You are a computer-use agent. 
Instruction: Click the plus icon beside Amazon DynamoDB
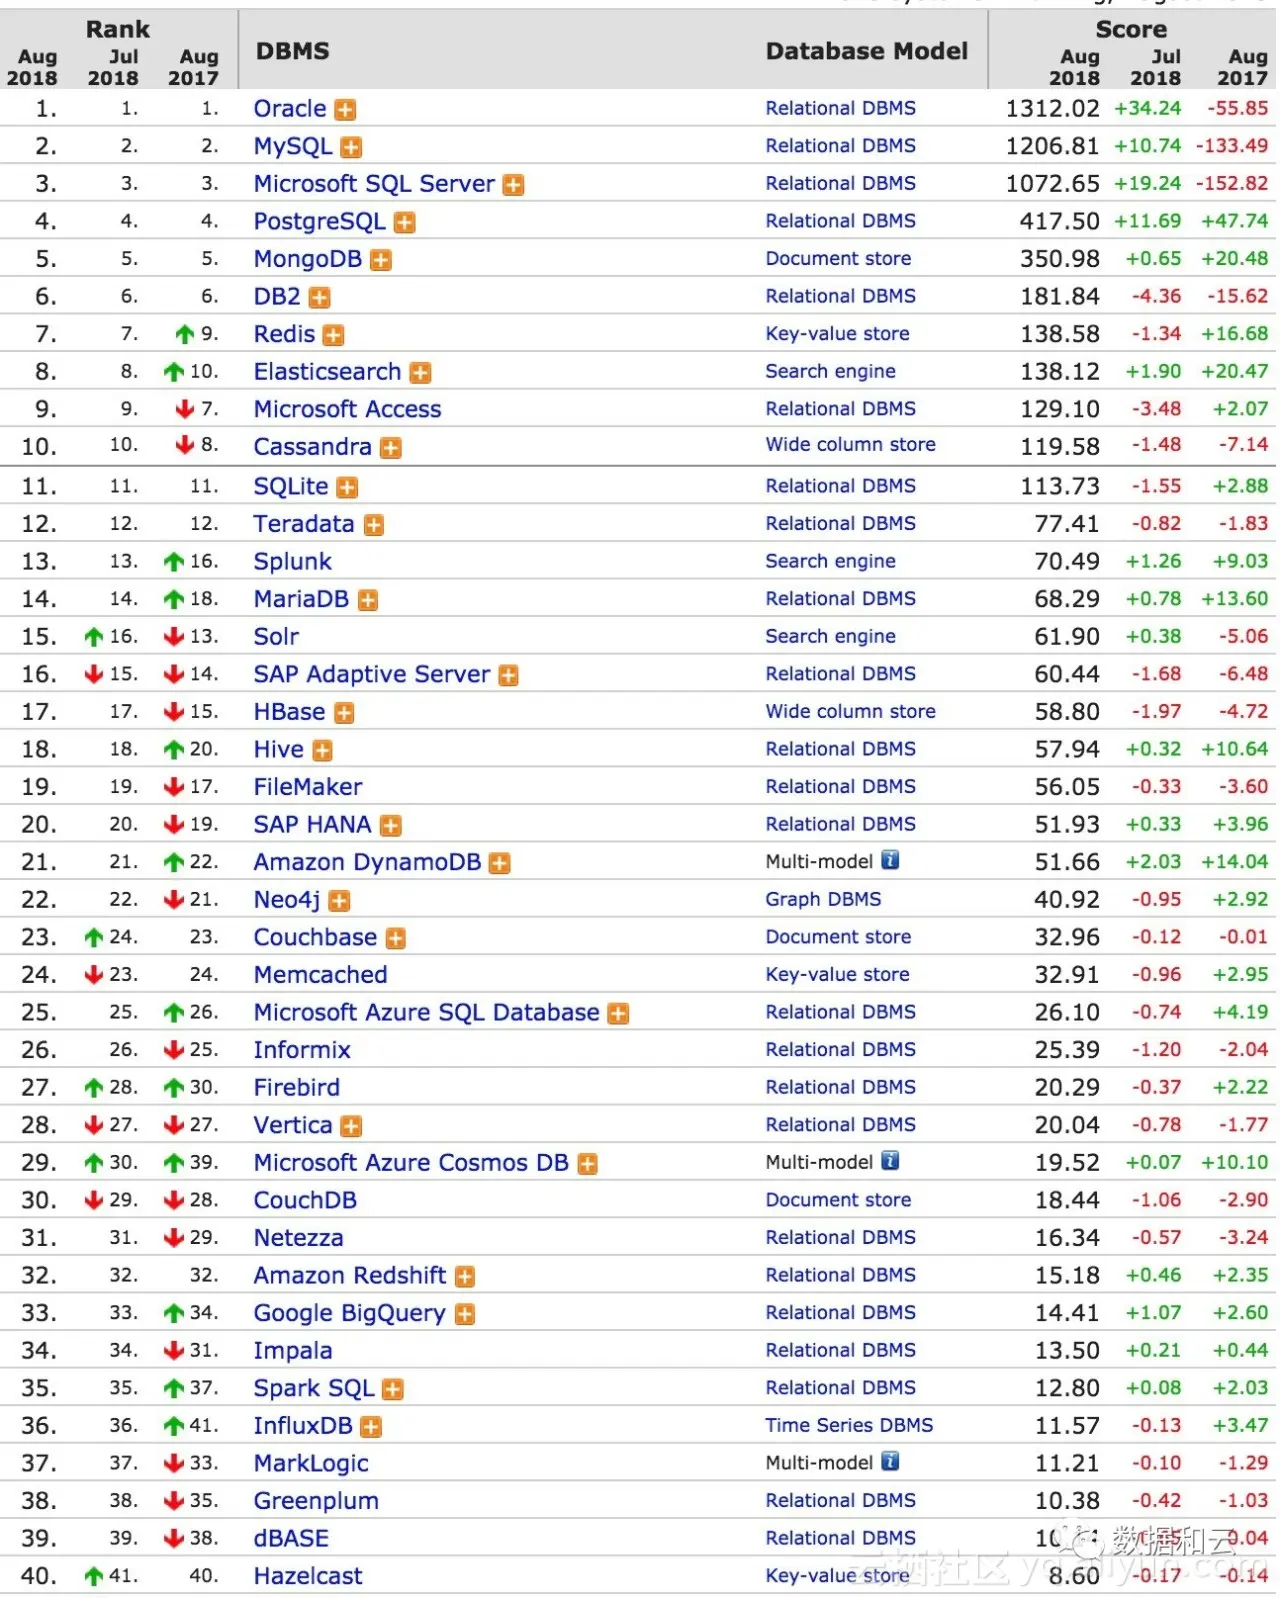tap(500, 863)
